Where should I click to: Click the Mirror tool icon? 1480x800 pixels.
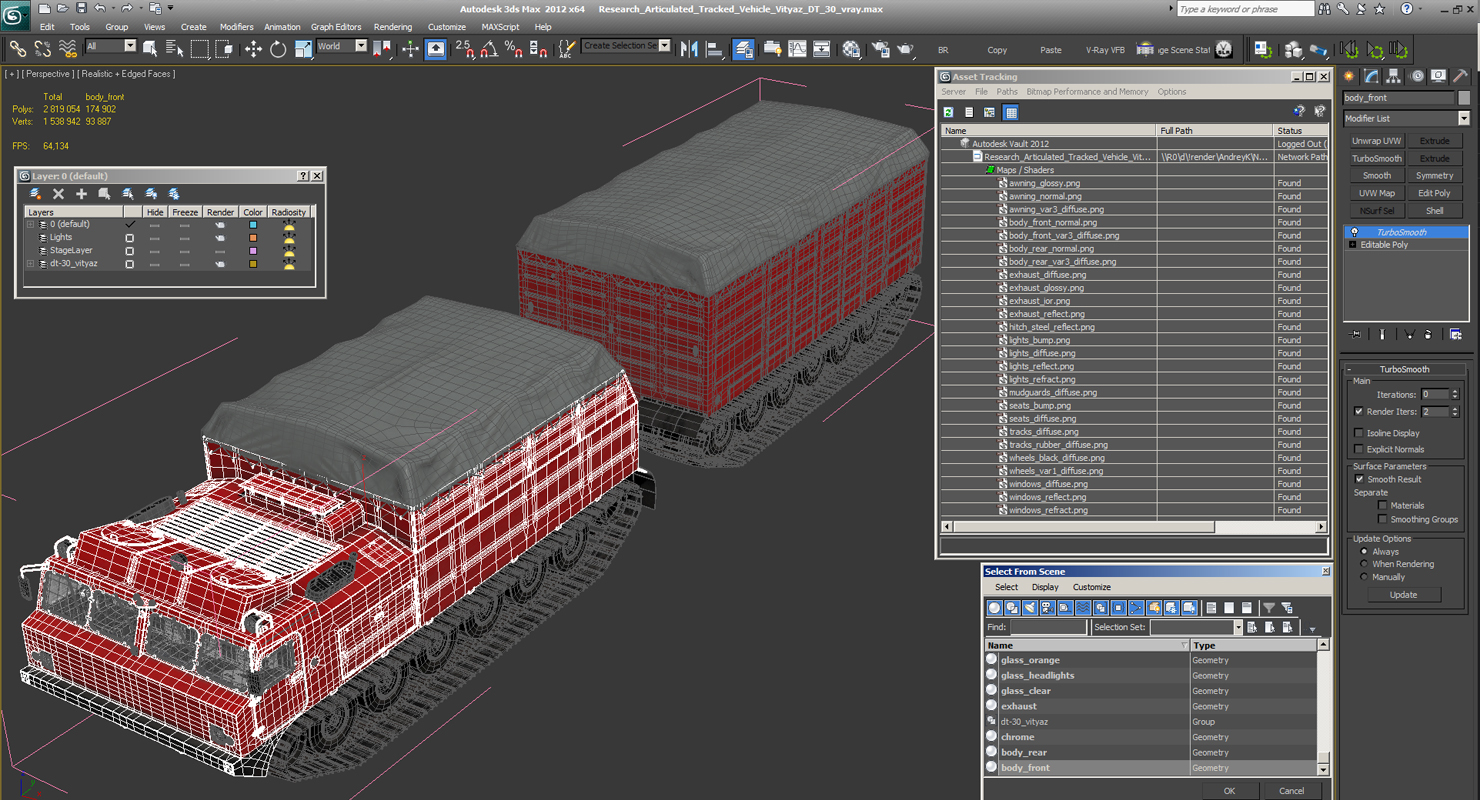pyautogui.click(x=689, y=49)
